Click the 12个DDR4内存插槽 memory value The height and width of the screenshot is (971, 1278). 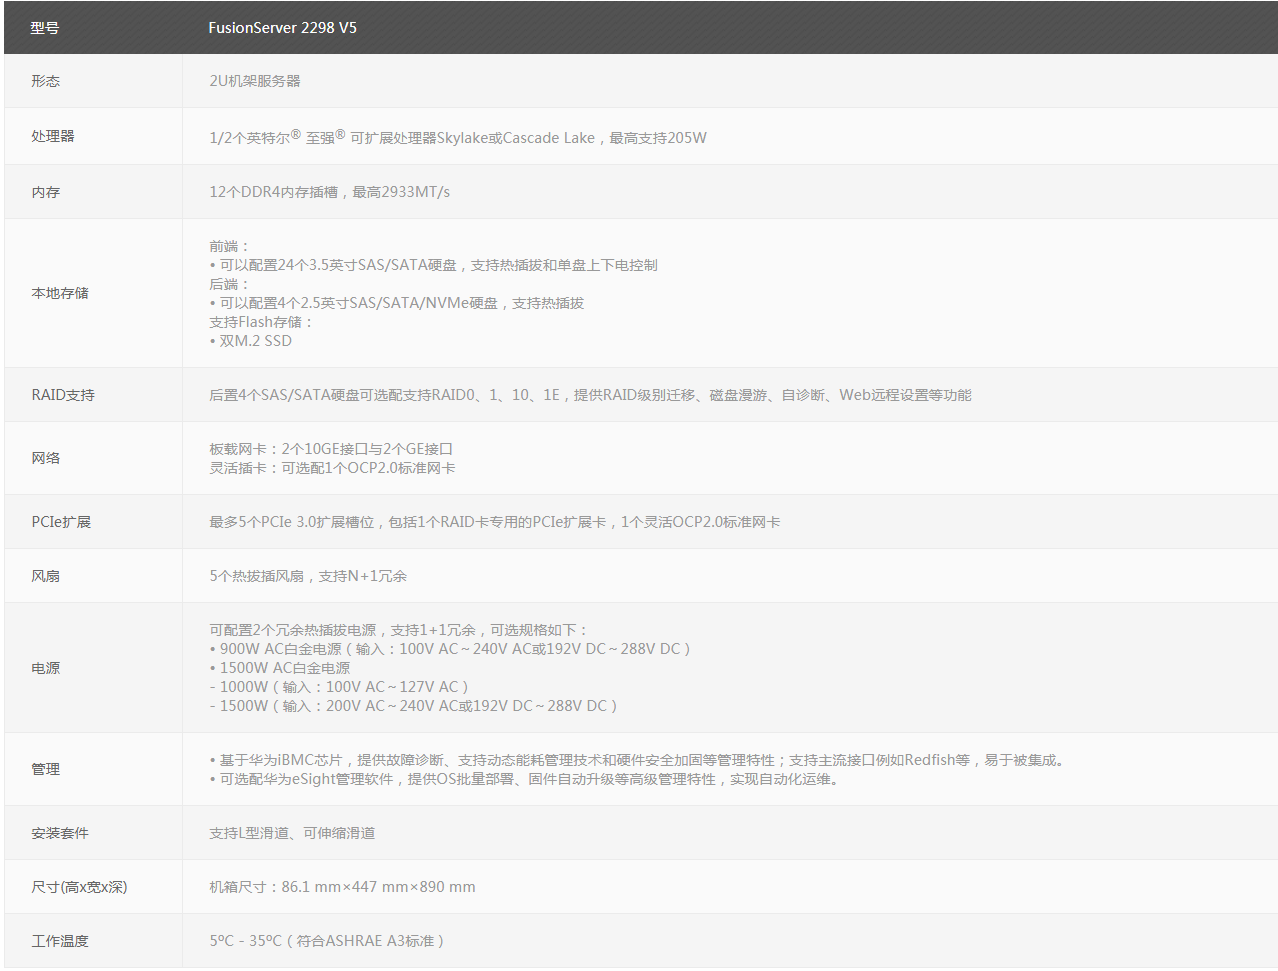point(330,192)
